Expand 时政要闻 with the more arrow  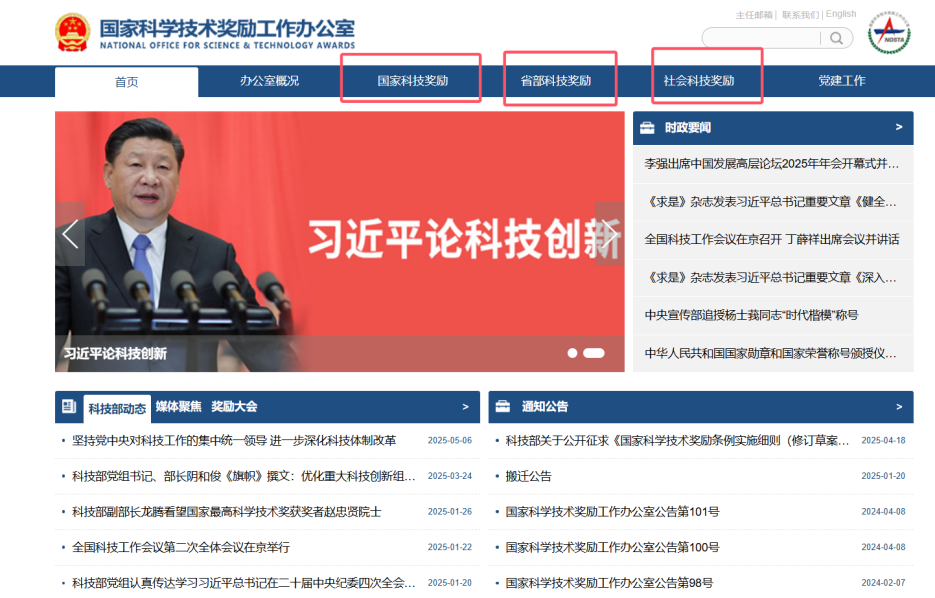tap(899, 128)
